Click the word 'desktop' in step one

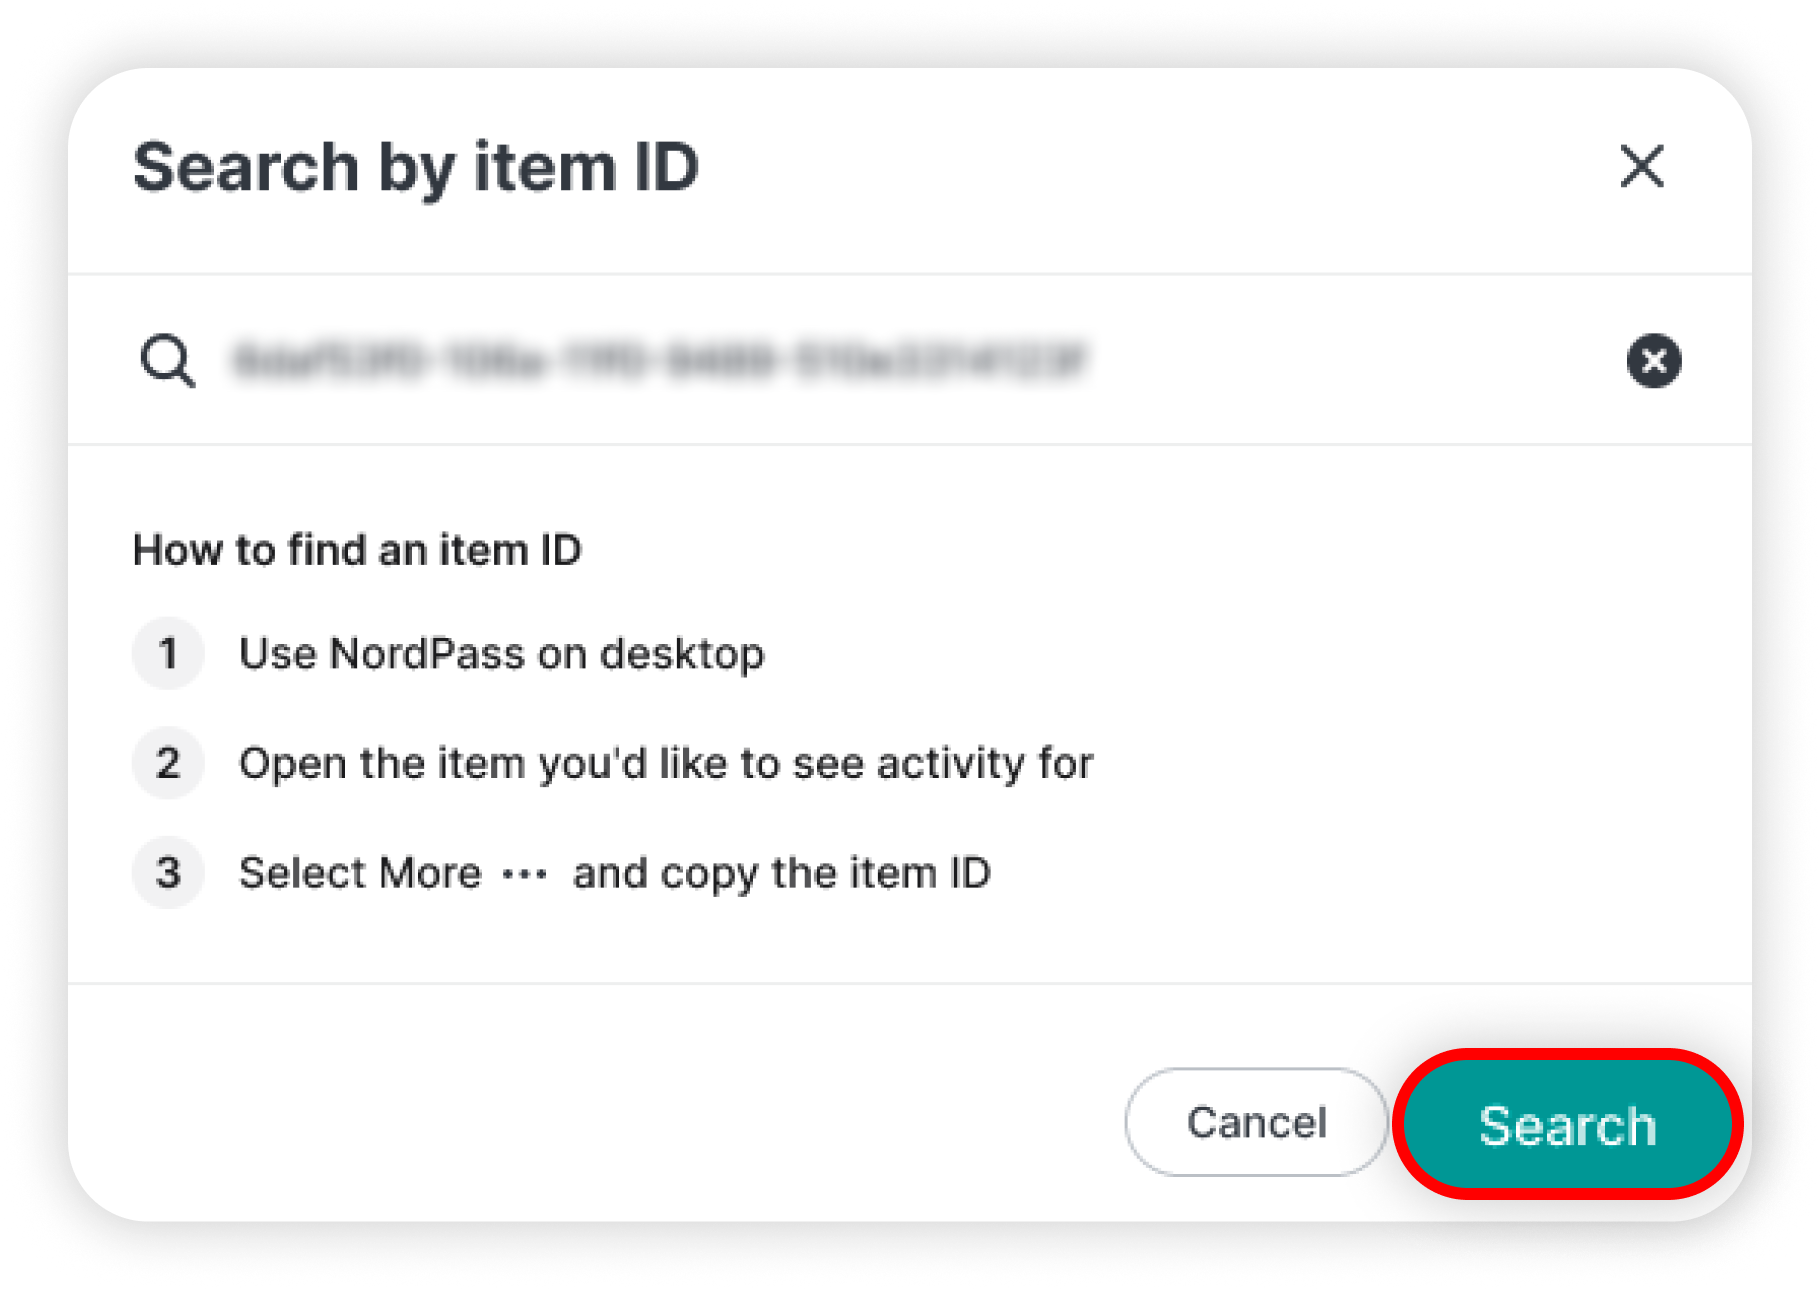[683, 654]
